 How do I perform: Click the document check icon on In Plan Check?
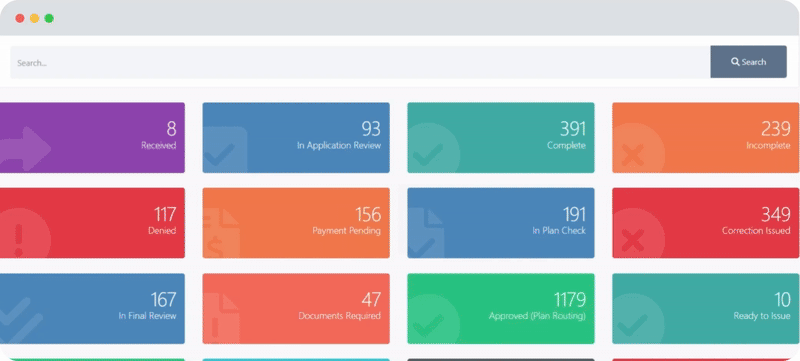point(426,234)
